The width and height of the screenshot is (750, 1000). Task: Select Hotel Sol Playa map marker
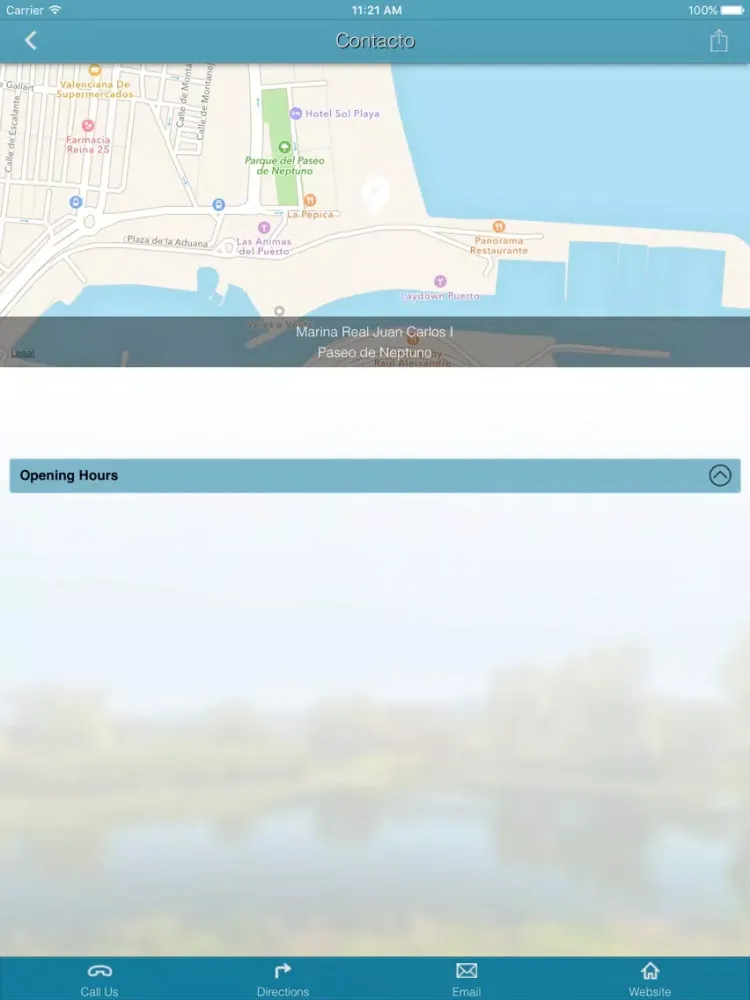point(296,114)
